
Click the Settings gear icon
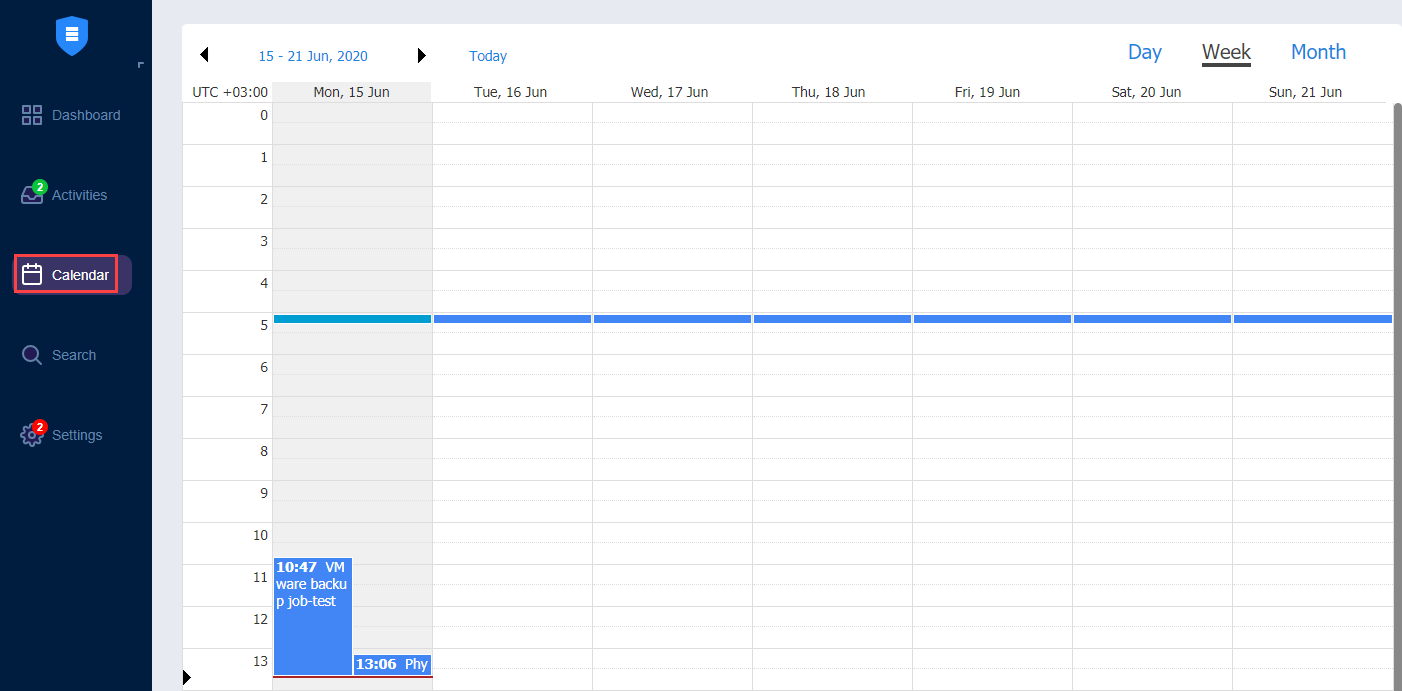(x=32, y=435)
